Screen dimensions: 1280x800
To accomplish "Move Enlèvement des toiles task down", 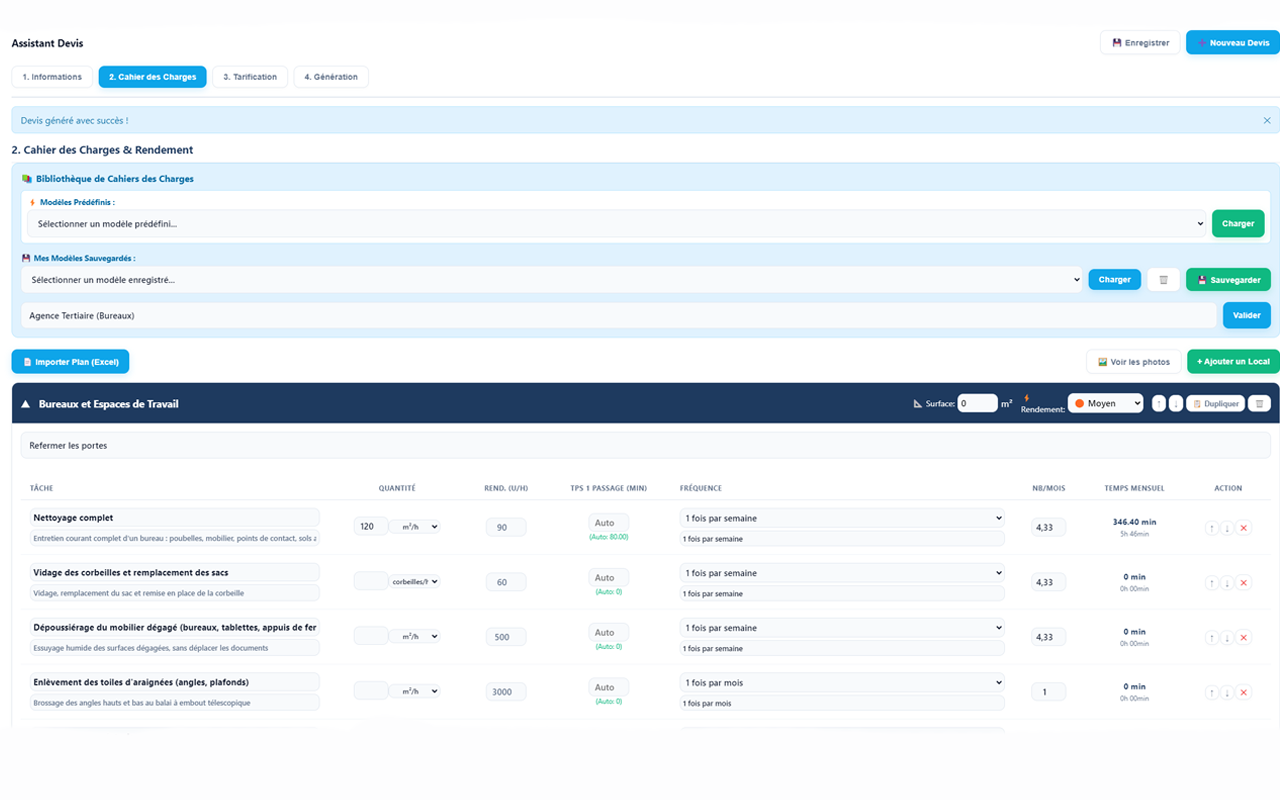I will point(1227,692).
